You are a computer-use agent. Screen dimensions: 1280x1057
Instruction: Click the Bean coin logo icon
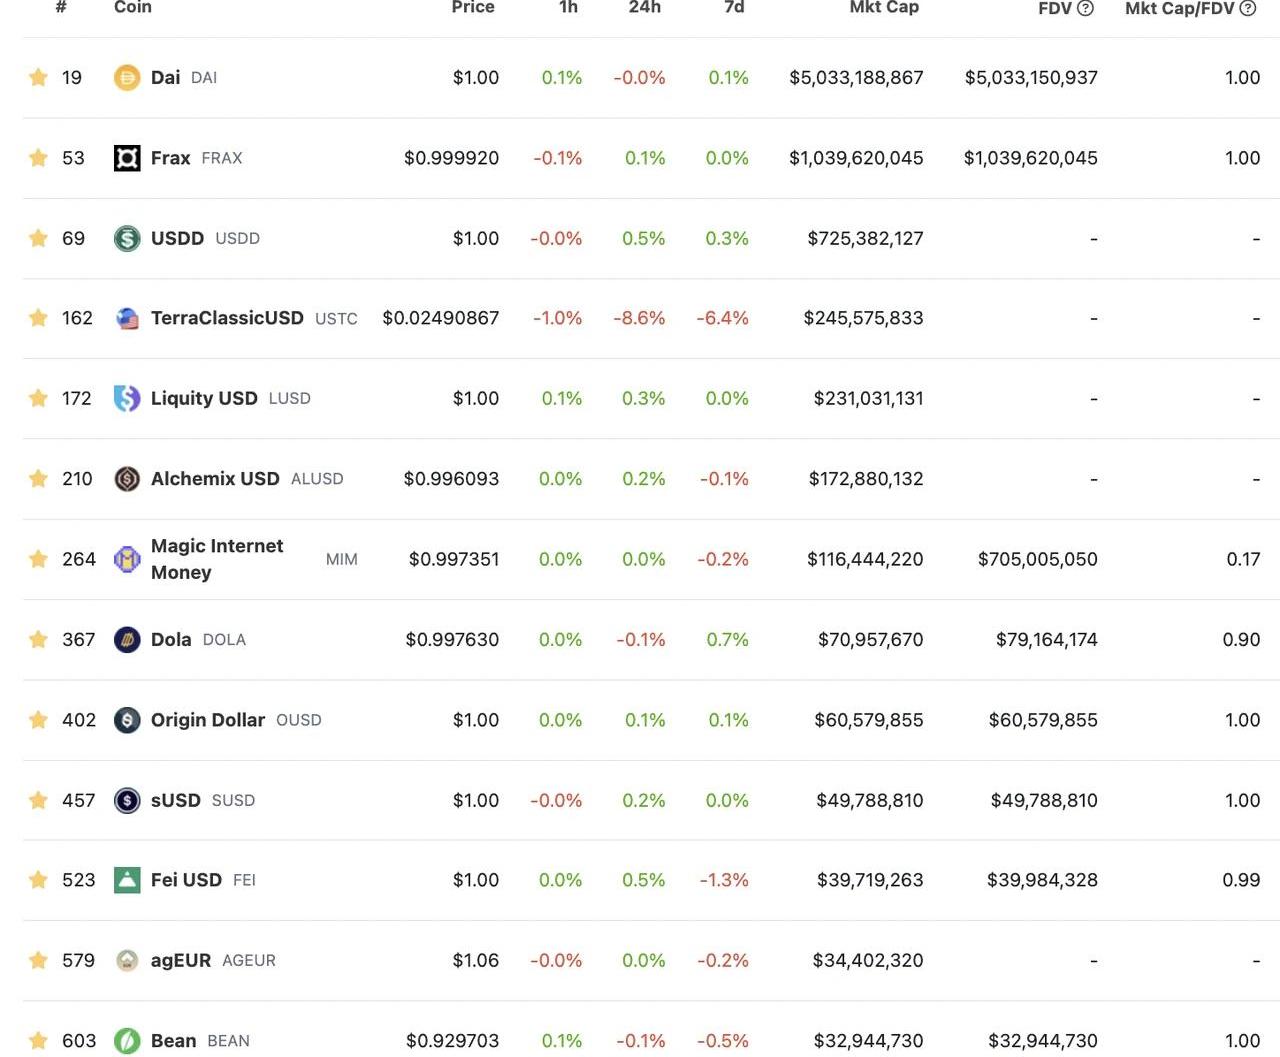(127, 1041)
